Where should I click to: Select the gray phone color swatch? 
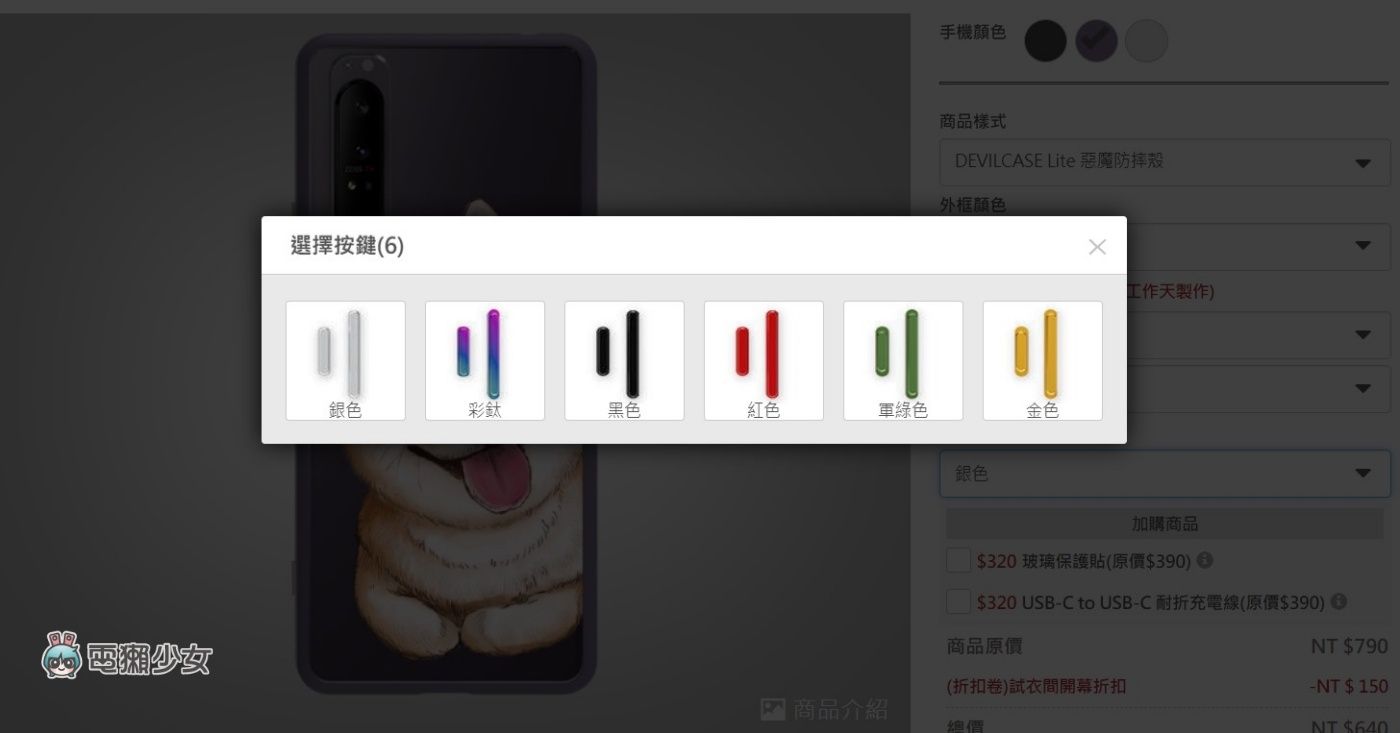pos(1146,41)
